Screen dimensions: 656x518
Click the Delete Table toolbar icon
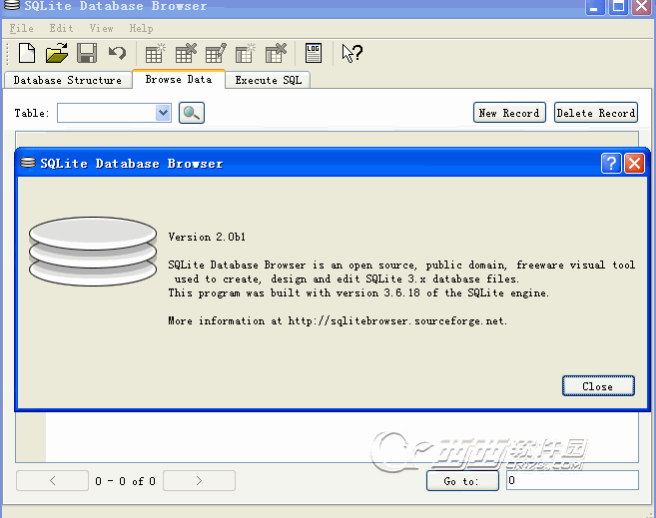click(x=186, y=53)
